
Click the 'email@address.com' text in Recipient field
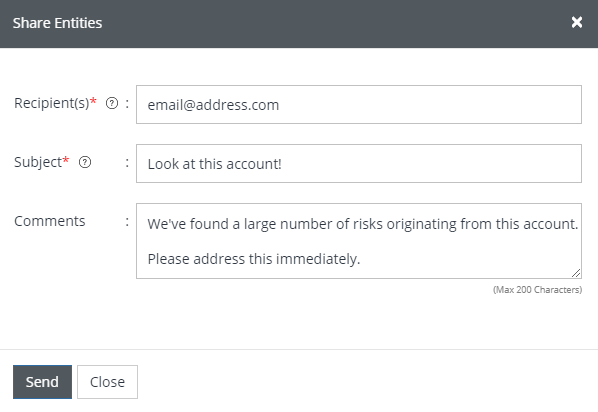(213, 105)
